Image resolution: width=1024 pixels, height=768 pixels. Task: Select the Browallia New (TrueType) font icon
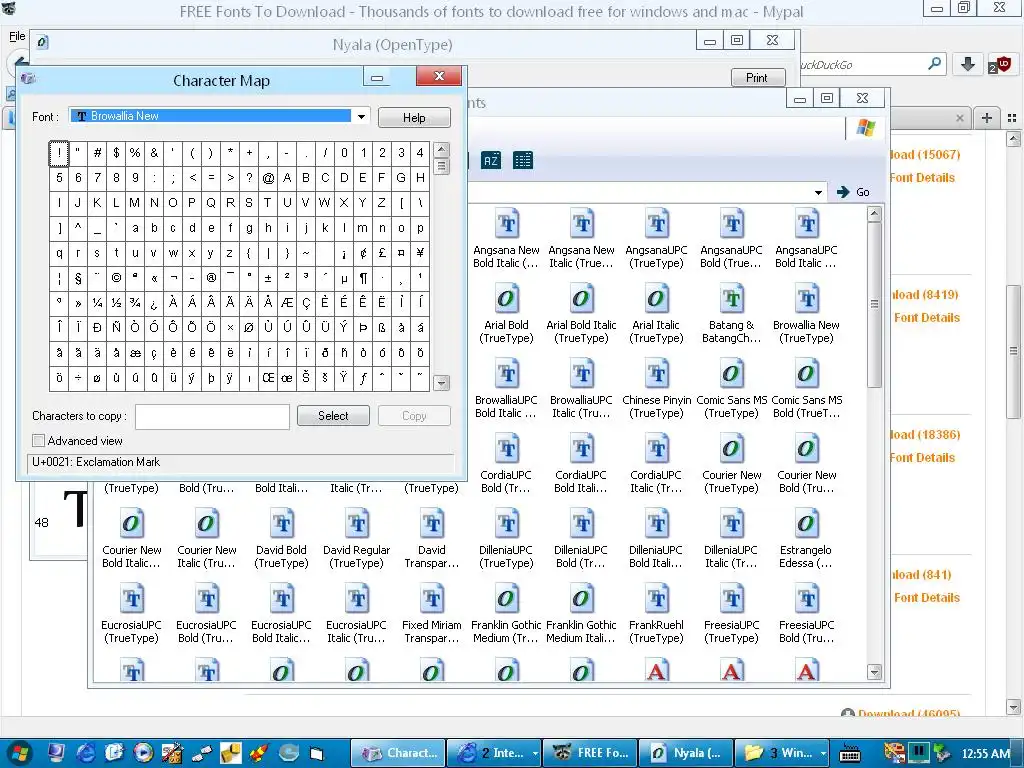[x=807, y=299]
